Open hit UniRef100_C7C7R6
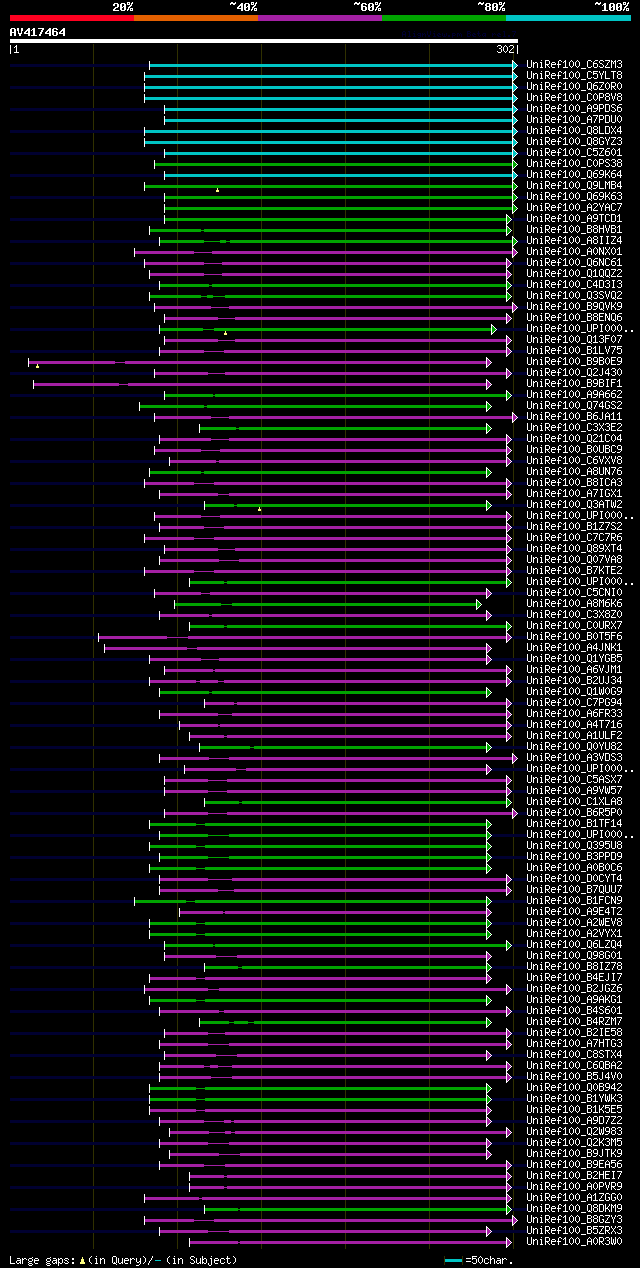Image resolution: width=640 pixels, height=1268 pixels. tap(574, 537)
